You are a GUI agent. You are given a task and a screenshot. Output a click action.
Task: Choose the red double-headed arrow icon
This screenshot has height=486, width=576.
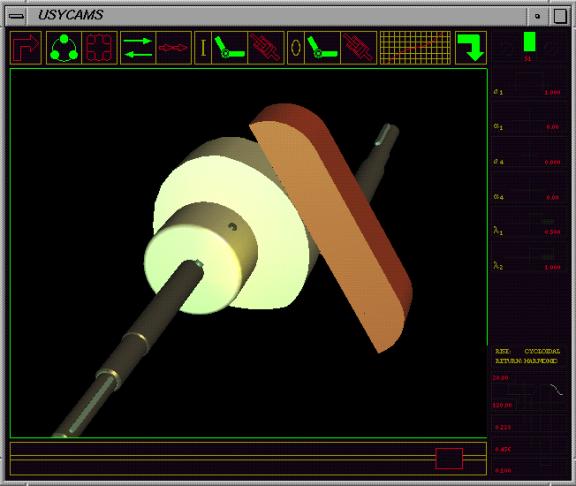point(174,48)
